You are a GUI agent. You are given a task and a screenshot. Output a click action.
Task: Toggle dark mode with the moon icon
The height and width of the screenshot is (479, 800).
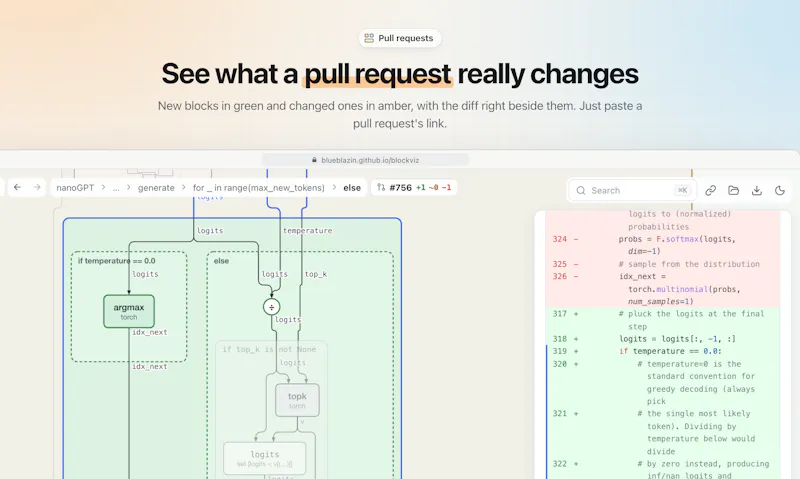coord(780,190)
